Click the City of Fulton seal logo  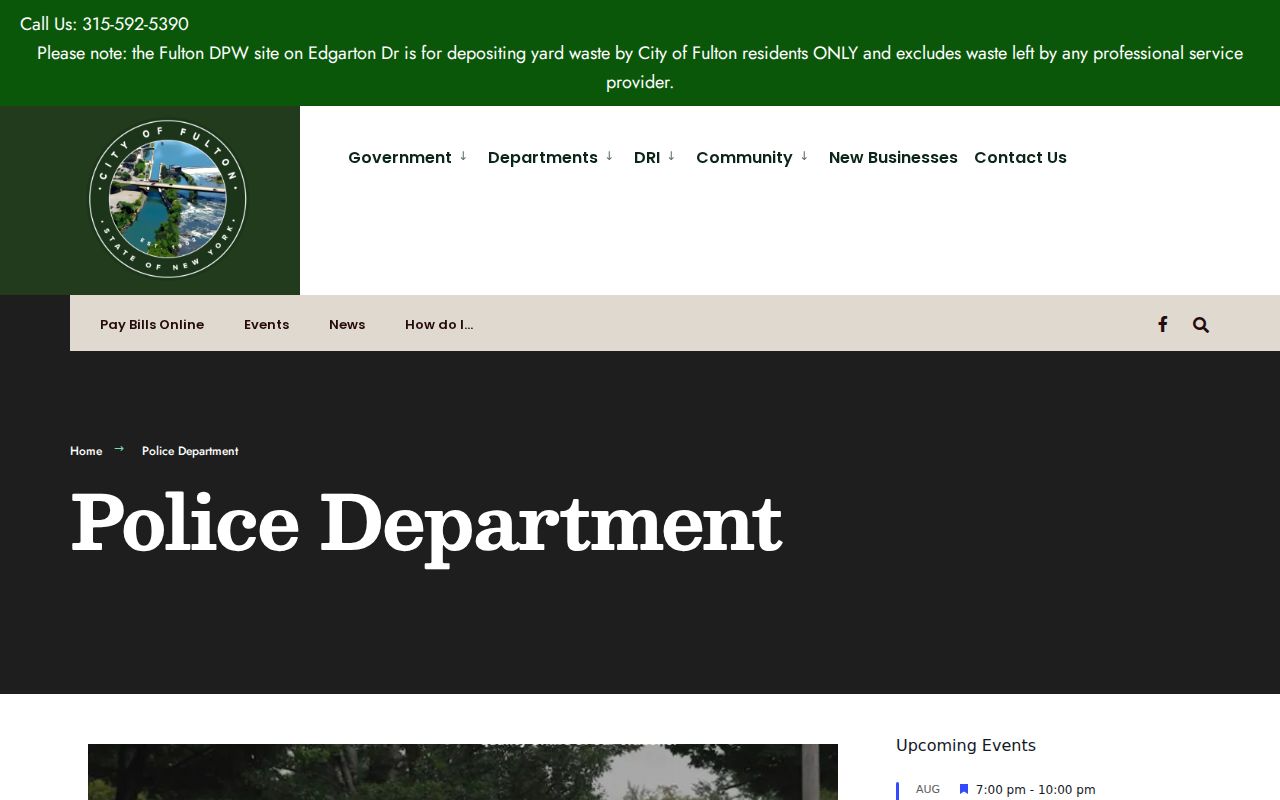tap(168, 199)
